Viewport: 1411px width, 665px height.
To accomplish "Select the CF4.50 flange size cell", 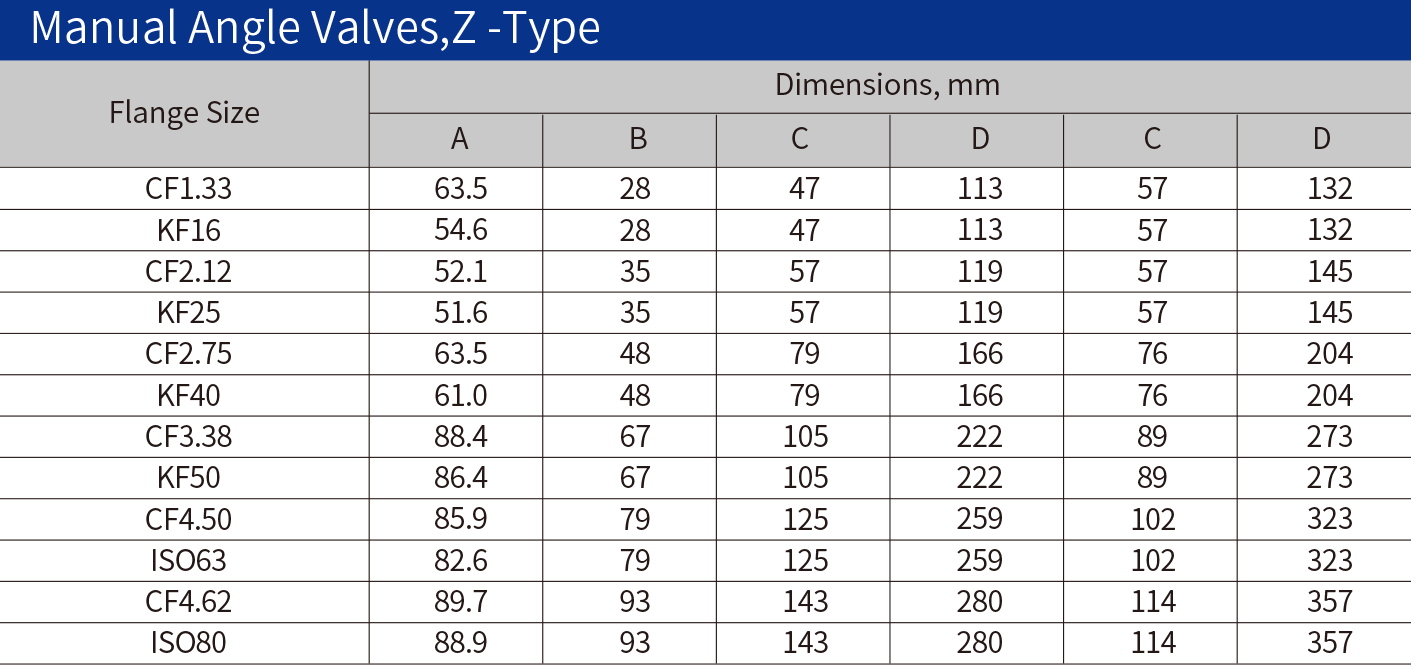I will (189, 520).
